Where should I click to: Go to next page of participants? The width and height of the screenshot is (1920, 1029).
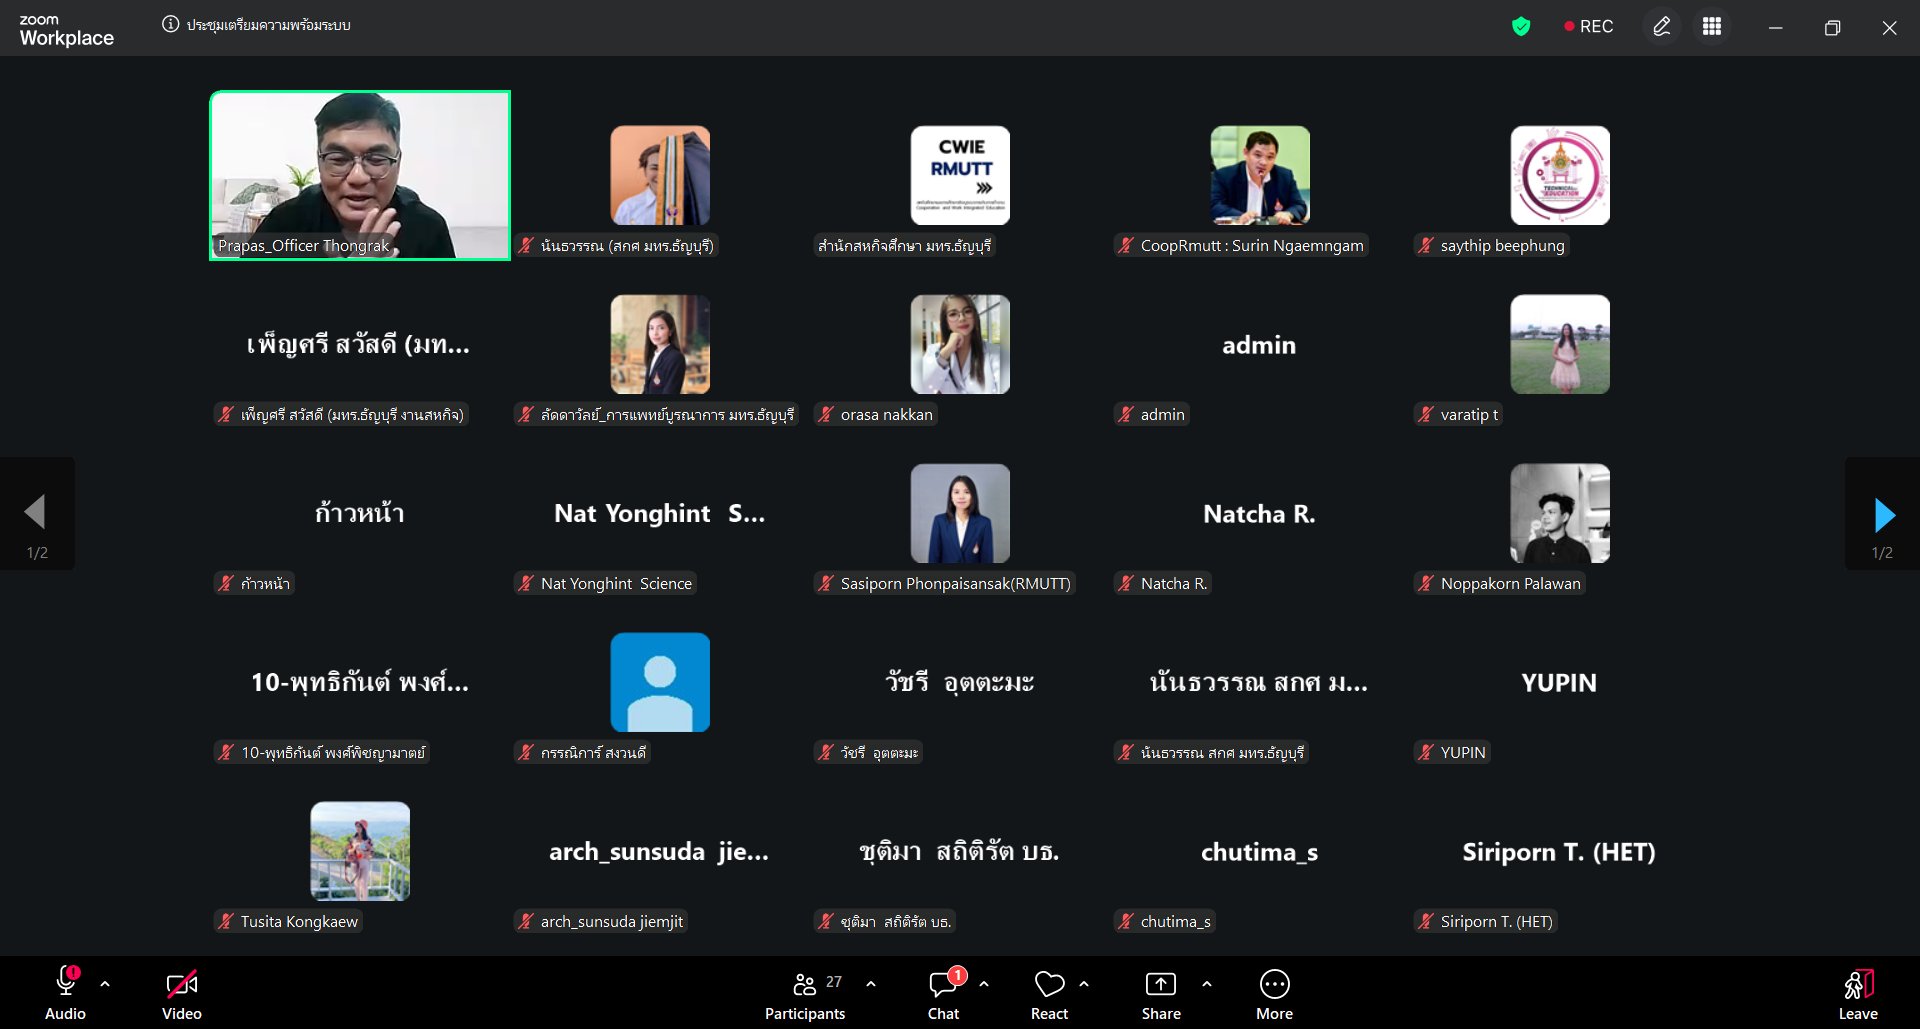1883,515
